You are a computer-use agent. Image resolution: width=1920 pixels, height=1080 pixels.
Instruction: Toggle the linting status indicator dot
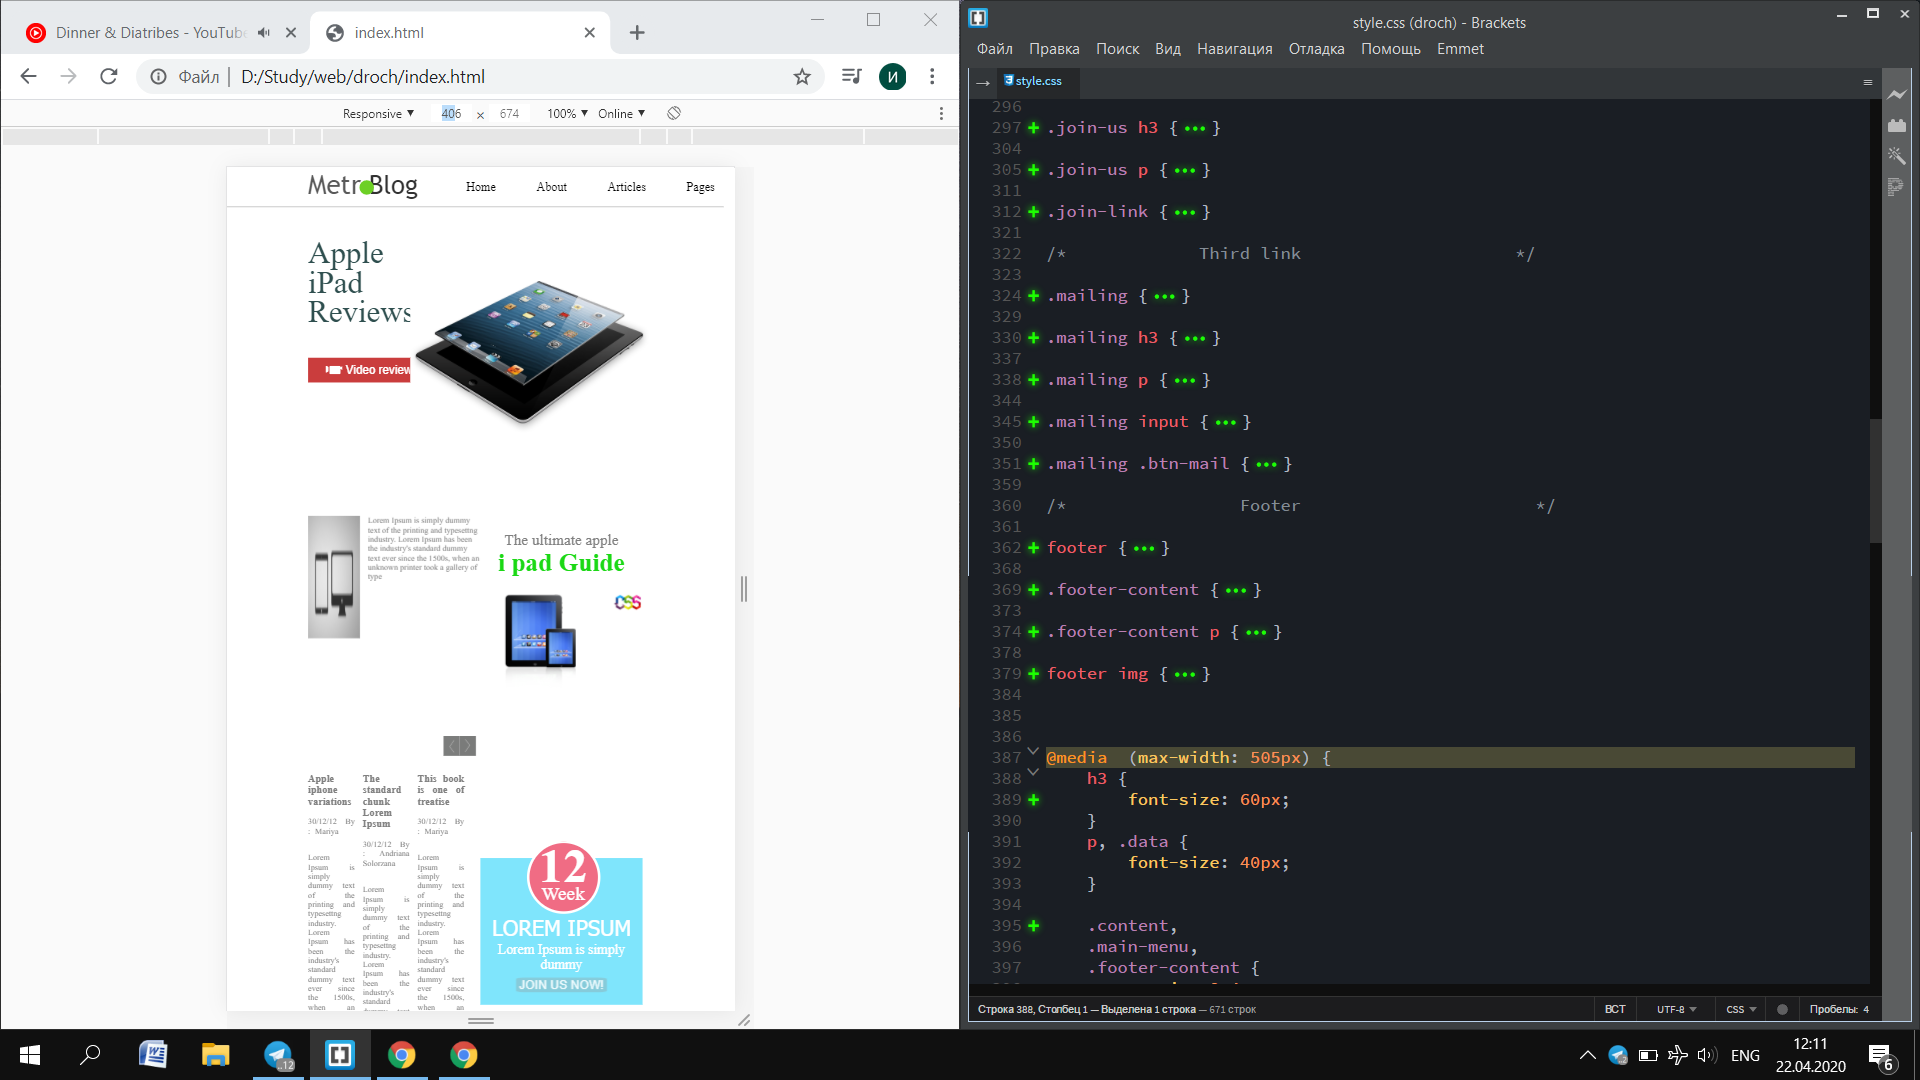click(1782, 1010)
